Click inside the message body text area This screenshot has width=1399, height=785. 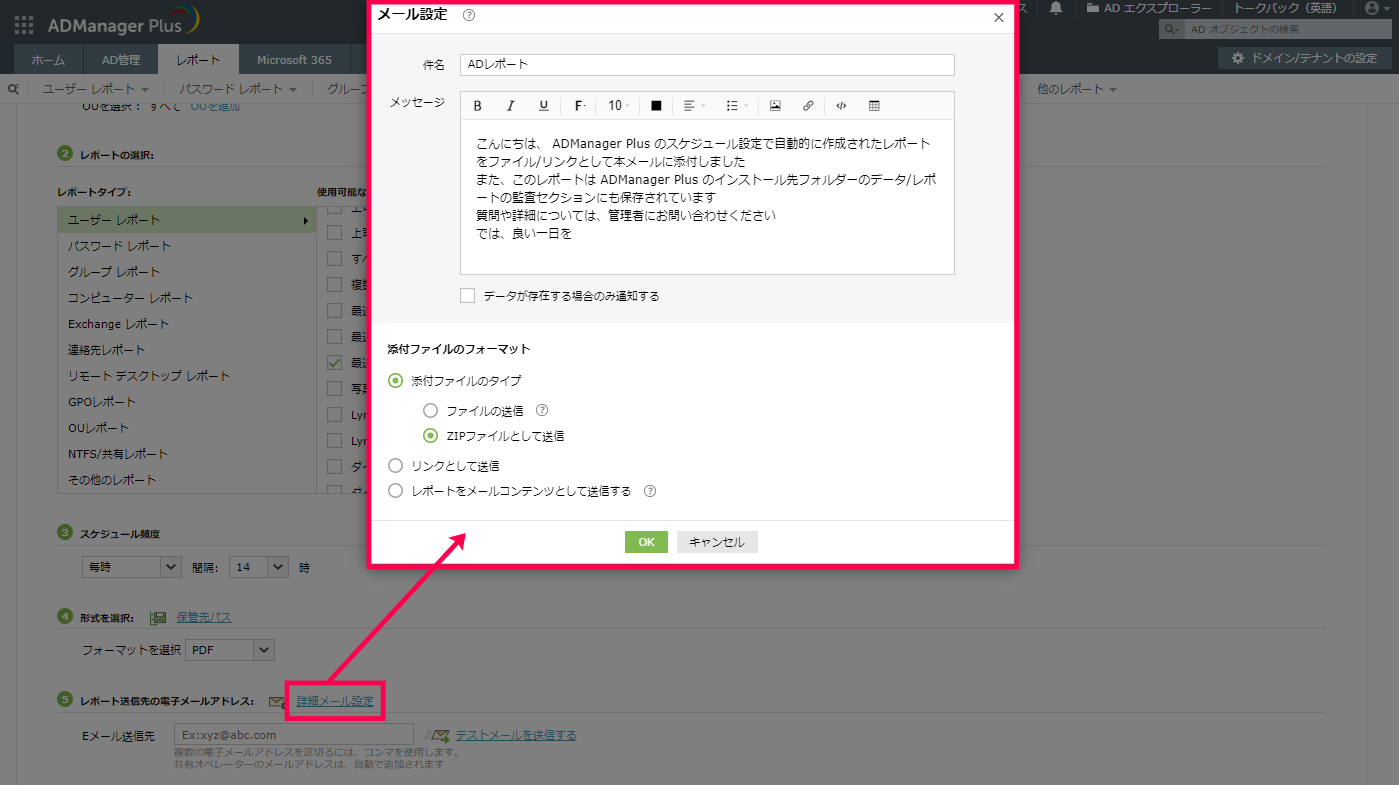click(x=707, y=197)
